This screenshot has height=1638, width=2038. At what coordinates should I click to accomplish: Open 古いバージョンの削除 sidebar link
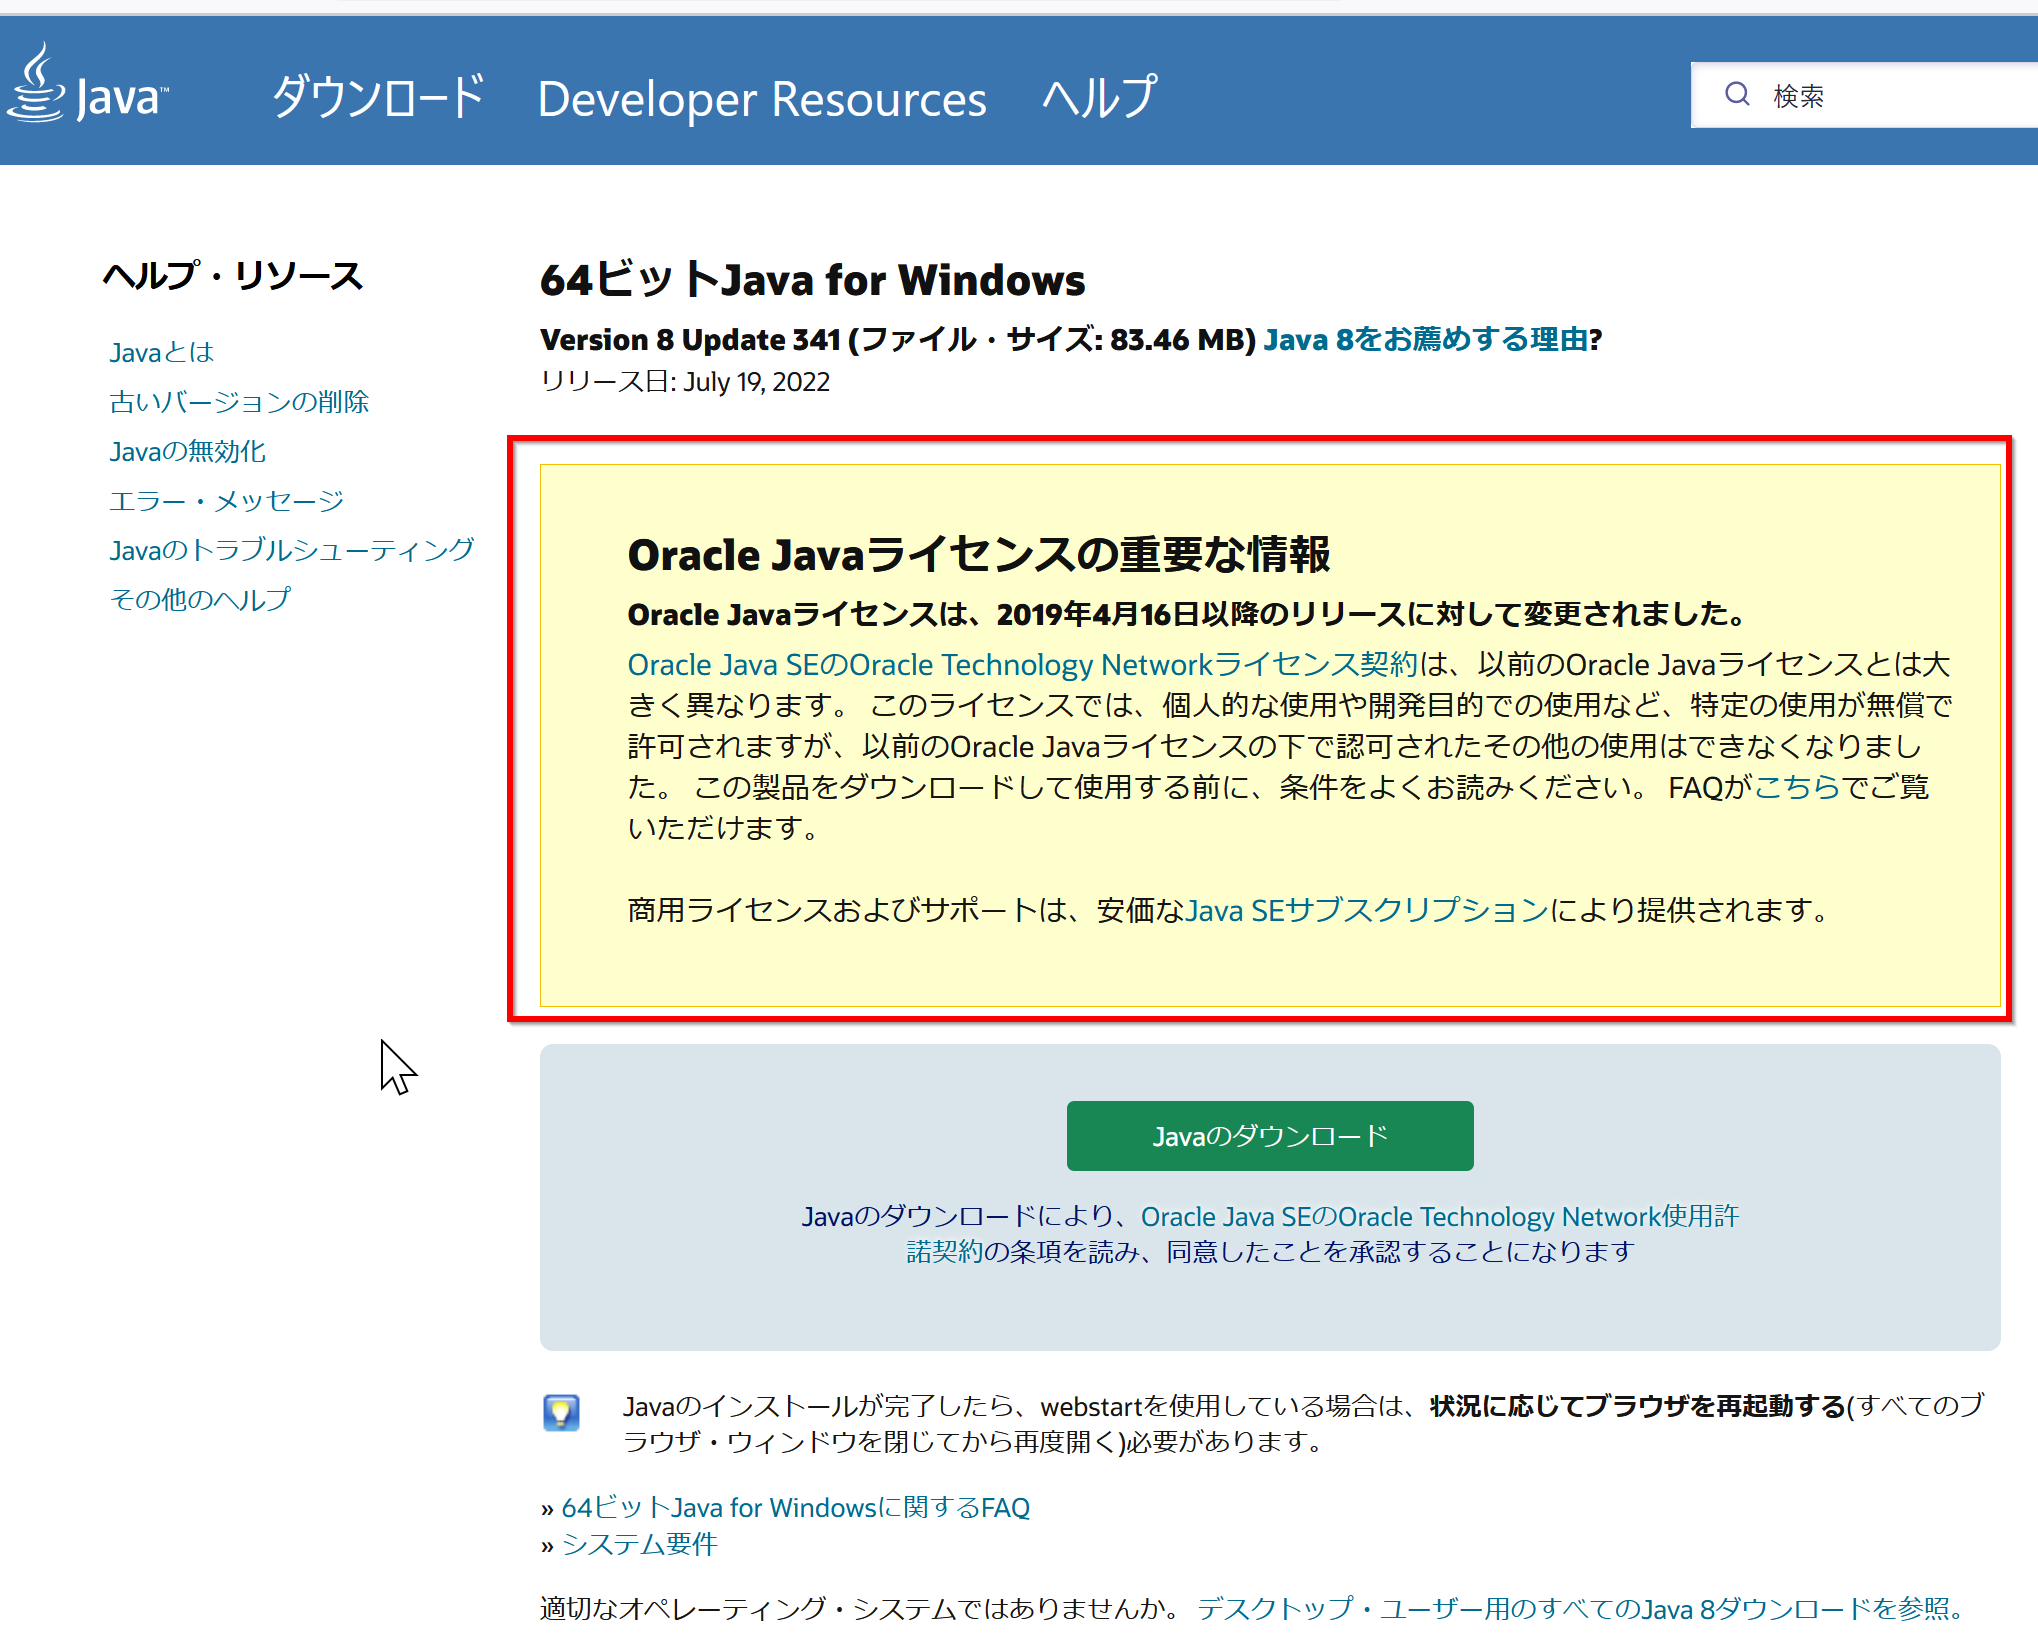(239, 401)
